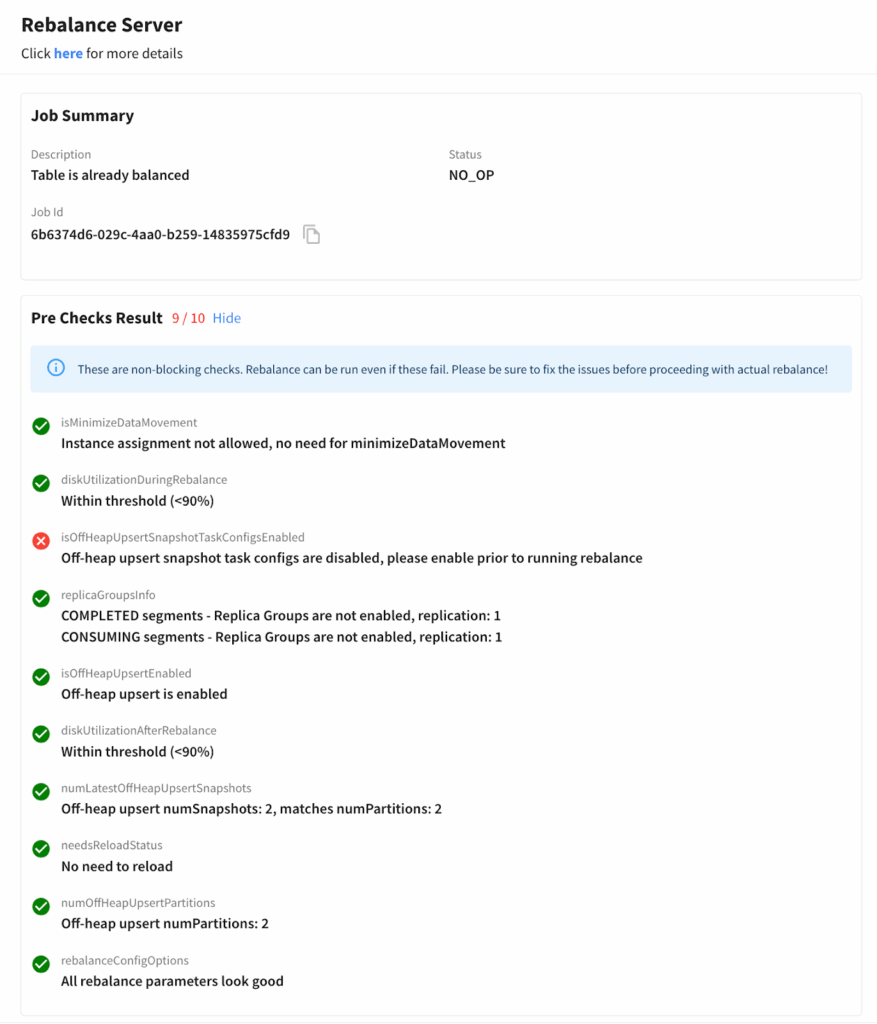Click the info icon in blue banner
877x1024 pixels.
point(56,369)
